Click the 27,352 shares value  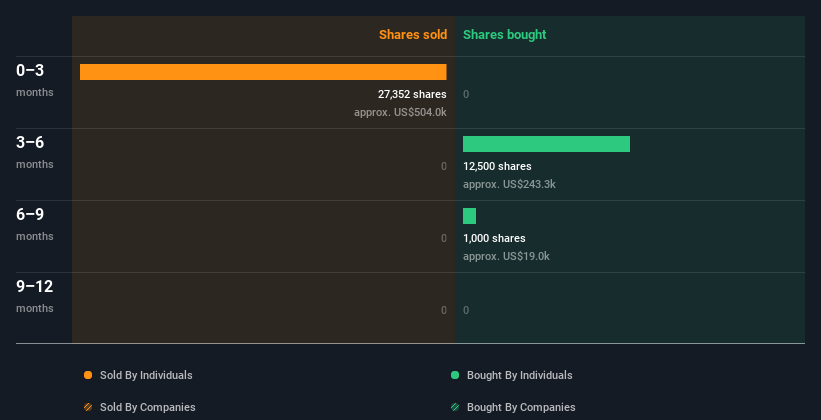[x=412, y=94]
